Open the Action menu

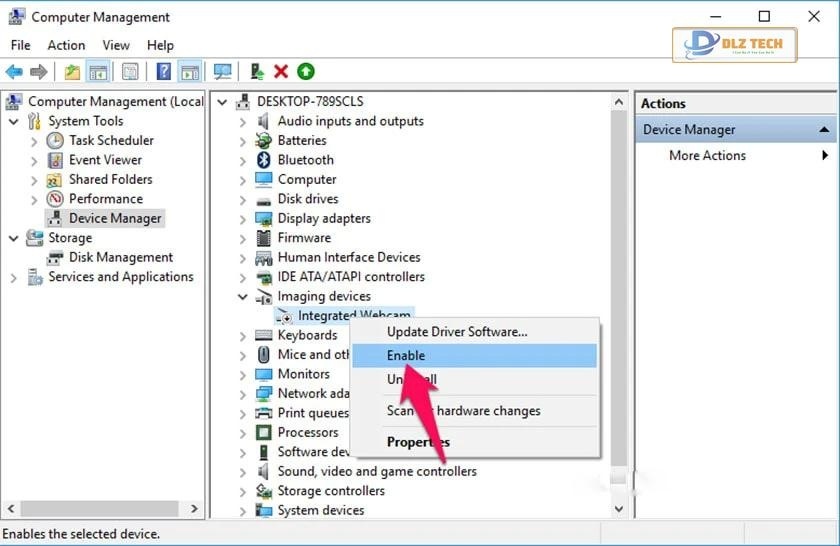66,45
